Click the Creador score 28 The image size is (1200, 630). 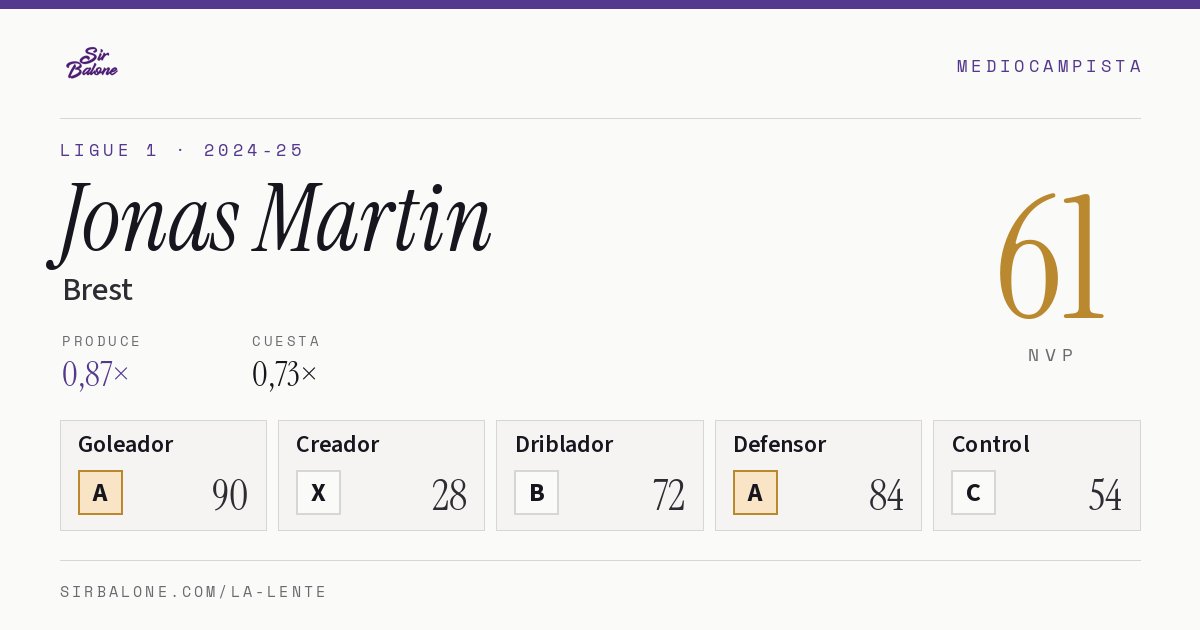449,495
